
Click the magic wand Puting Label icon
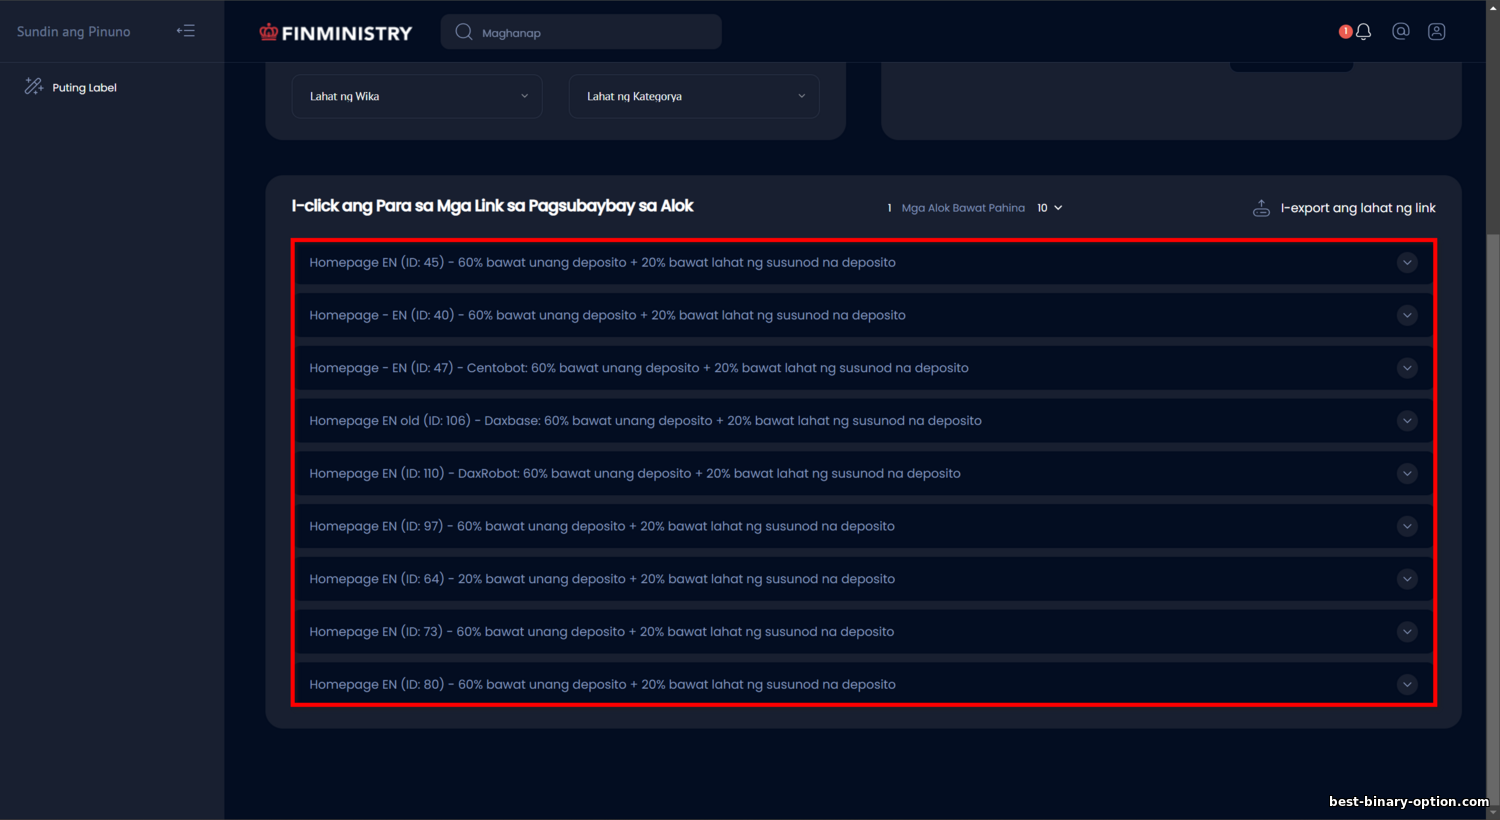click(x=34, y=87)
